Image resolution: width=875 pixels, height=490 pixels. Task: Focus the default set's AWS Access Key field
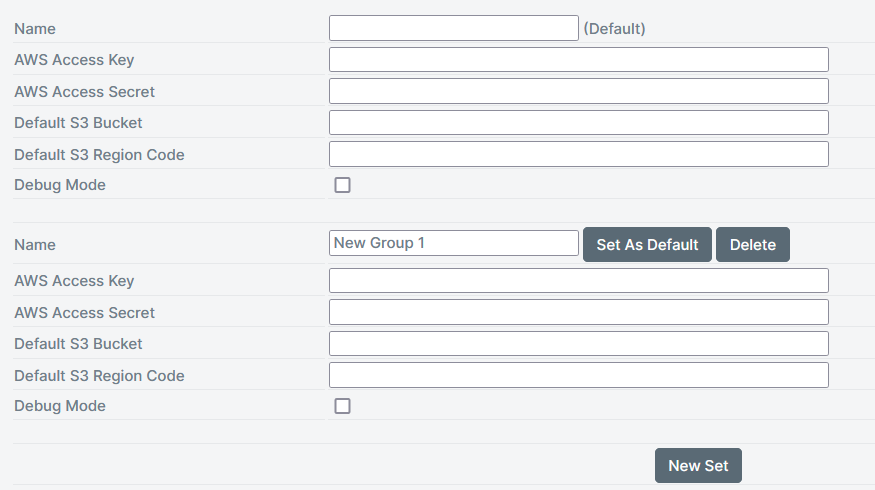click(x=578, y=60)
